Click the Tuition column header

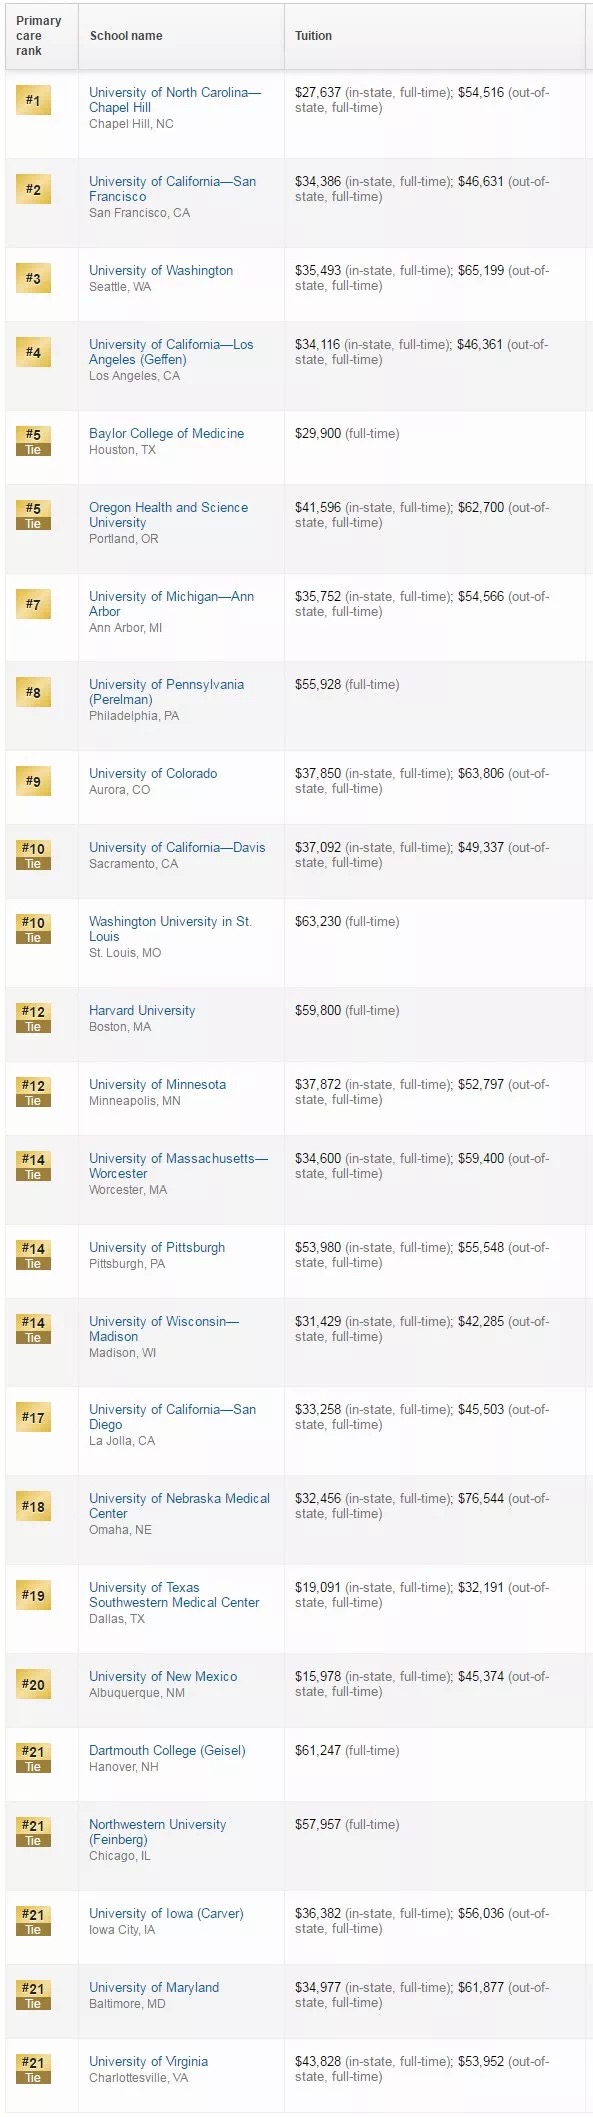coord(313,36)
